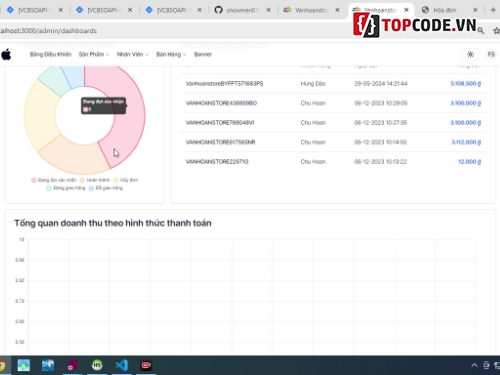Open the purple app icon in taskbar

tap(72, 365)
